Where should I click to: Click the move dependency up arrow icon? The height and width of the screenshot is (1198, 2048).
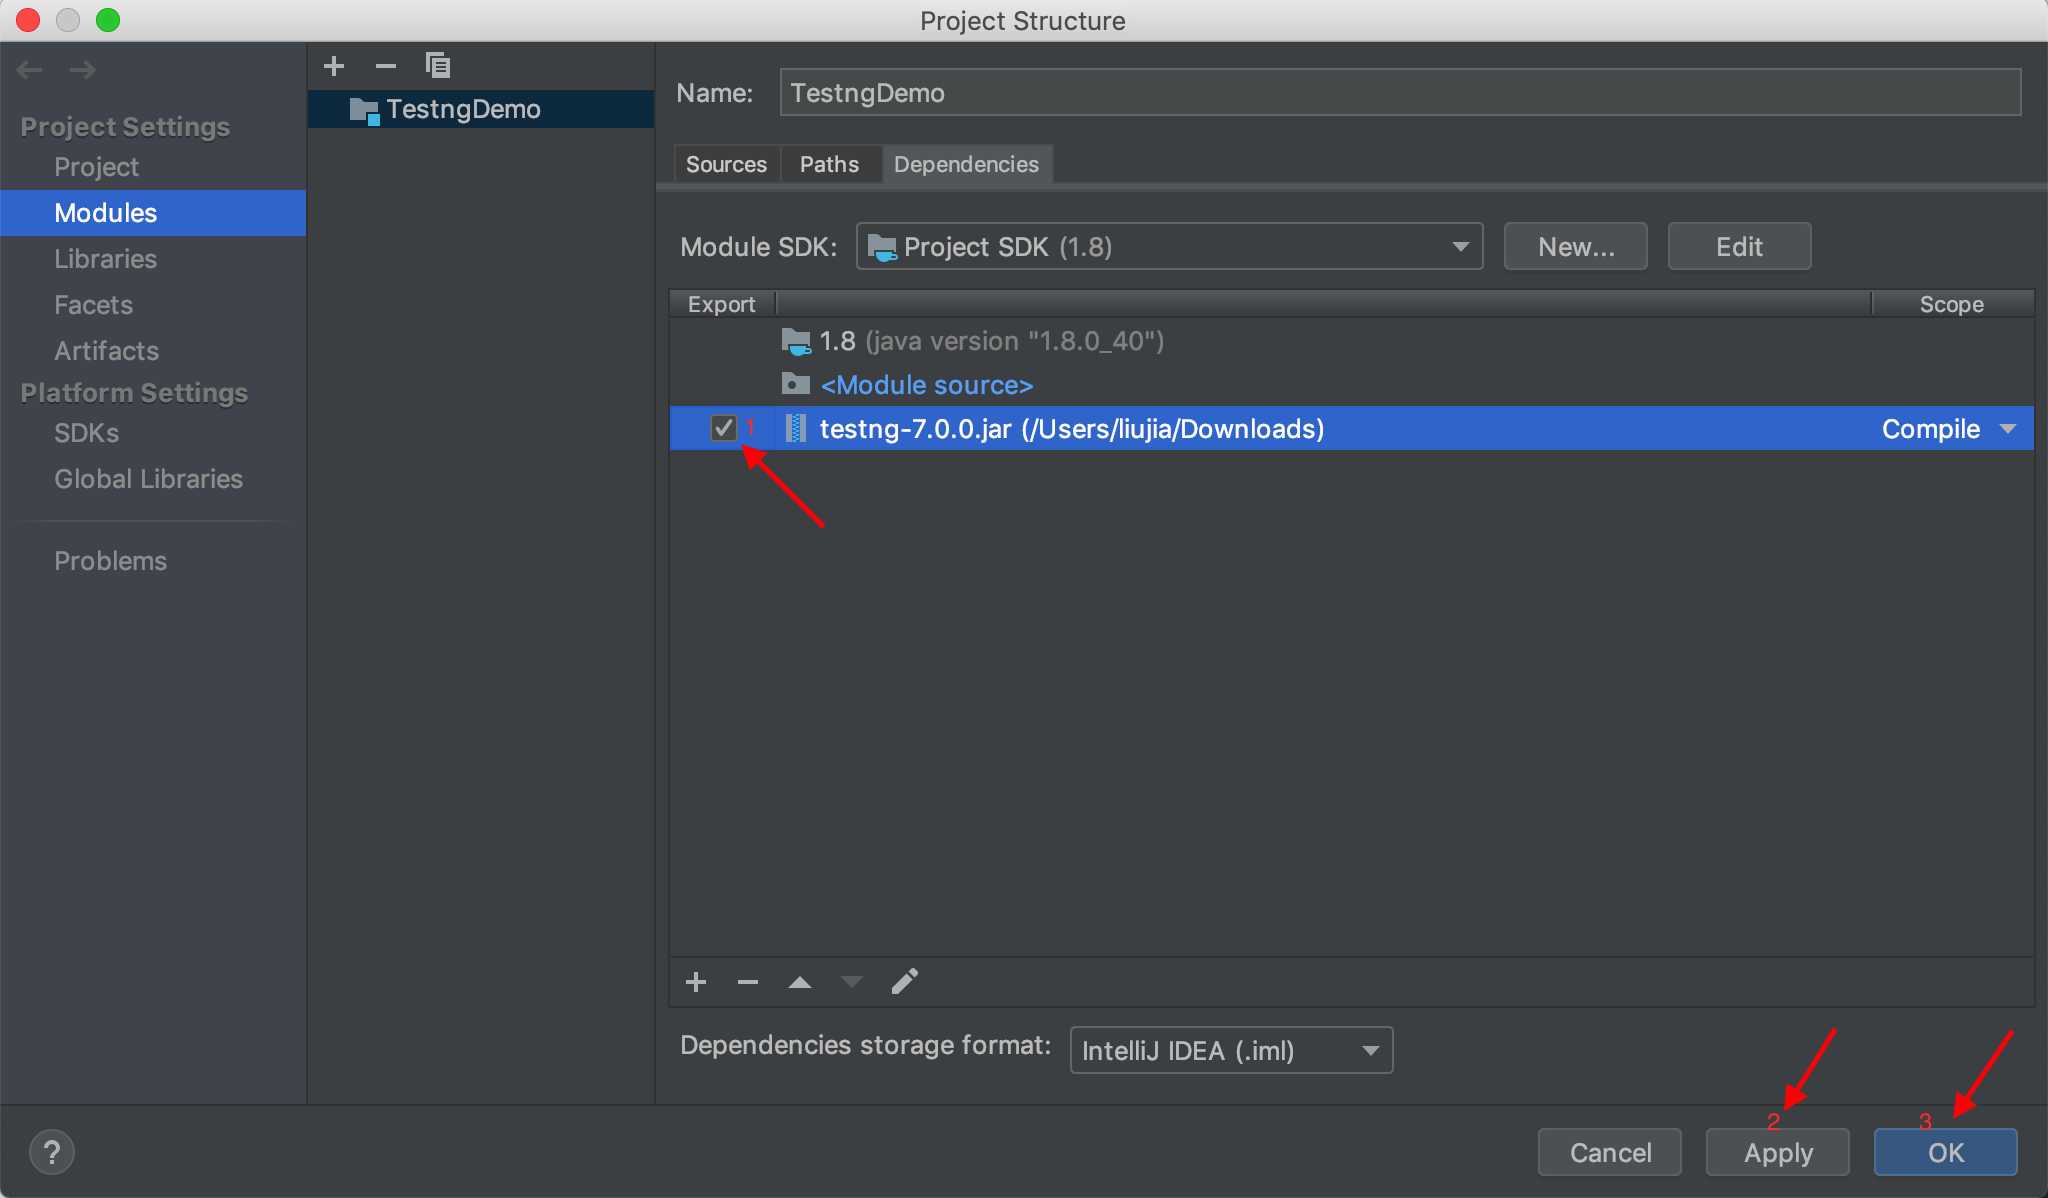(x=800, y=983)
